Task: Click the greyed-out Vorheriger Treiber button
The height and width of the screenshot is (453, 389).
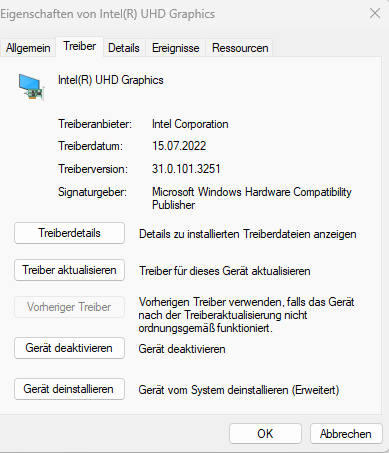Action: (69, 307)
